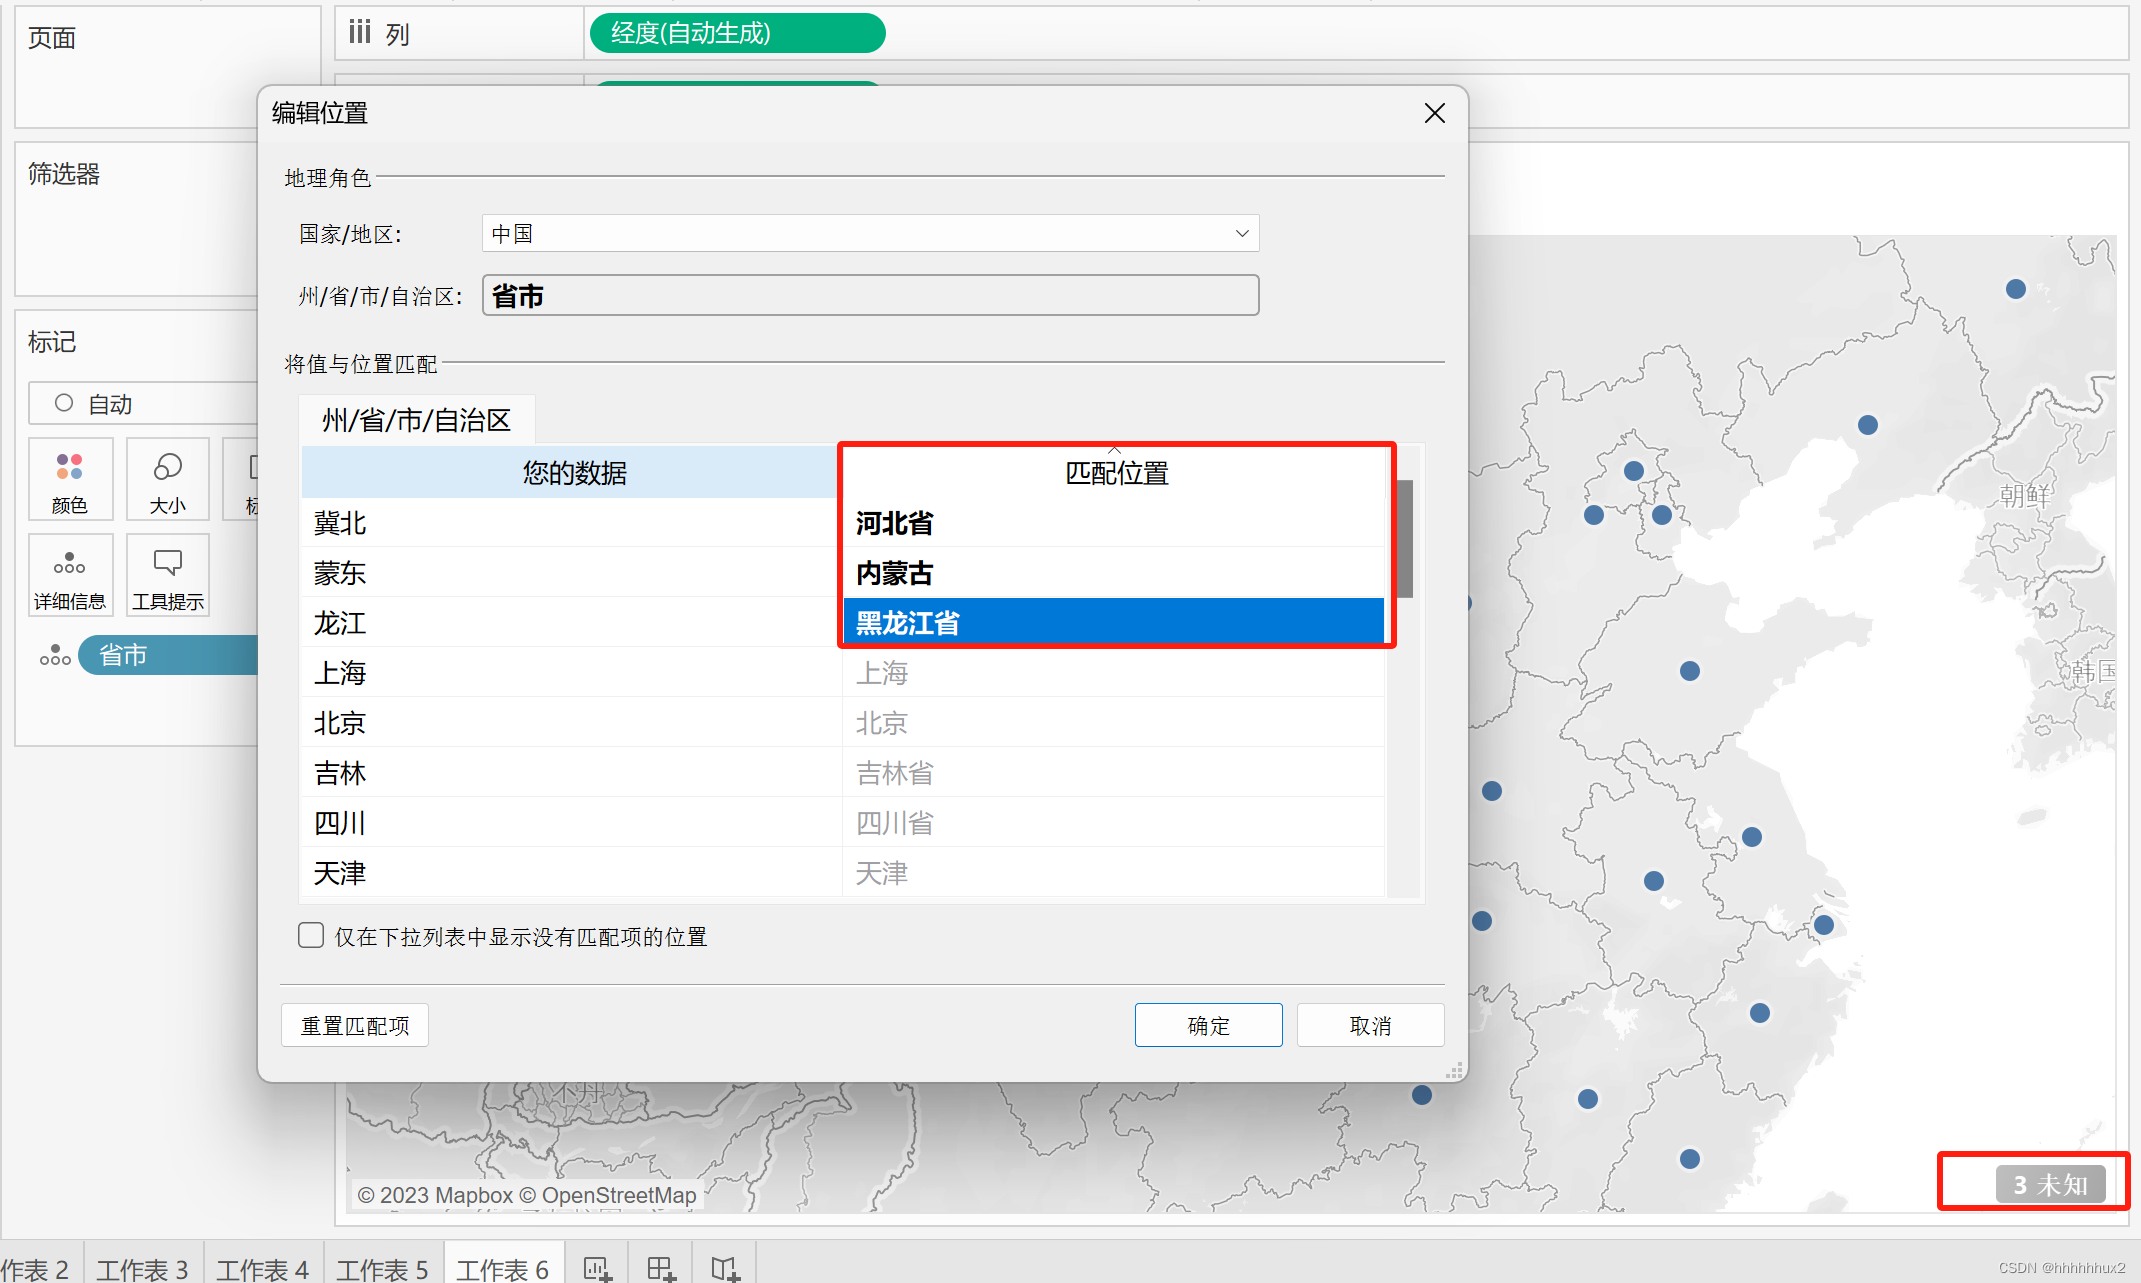Viewport: 2141px width, 1283px height.
Task: Click the new story icon
Action: pyautogui.click(x=725, y=1268)
